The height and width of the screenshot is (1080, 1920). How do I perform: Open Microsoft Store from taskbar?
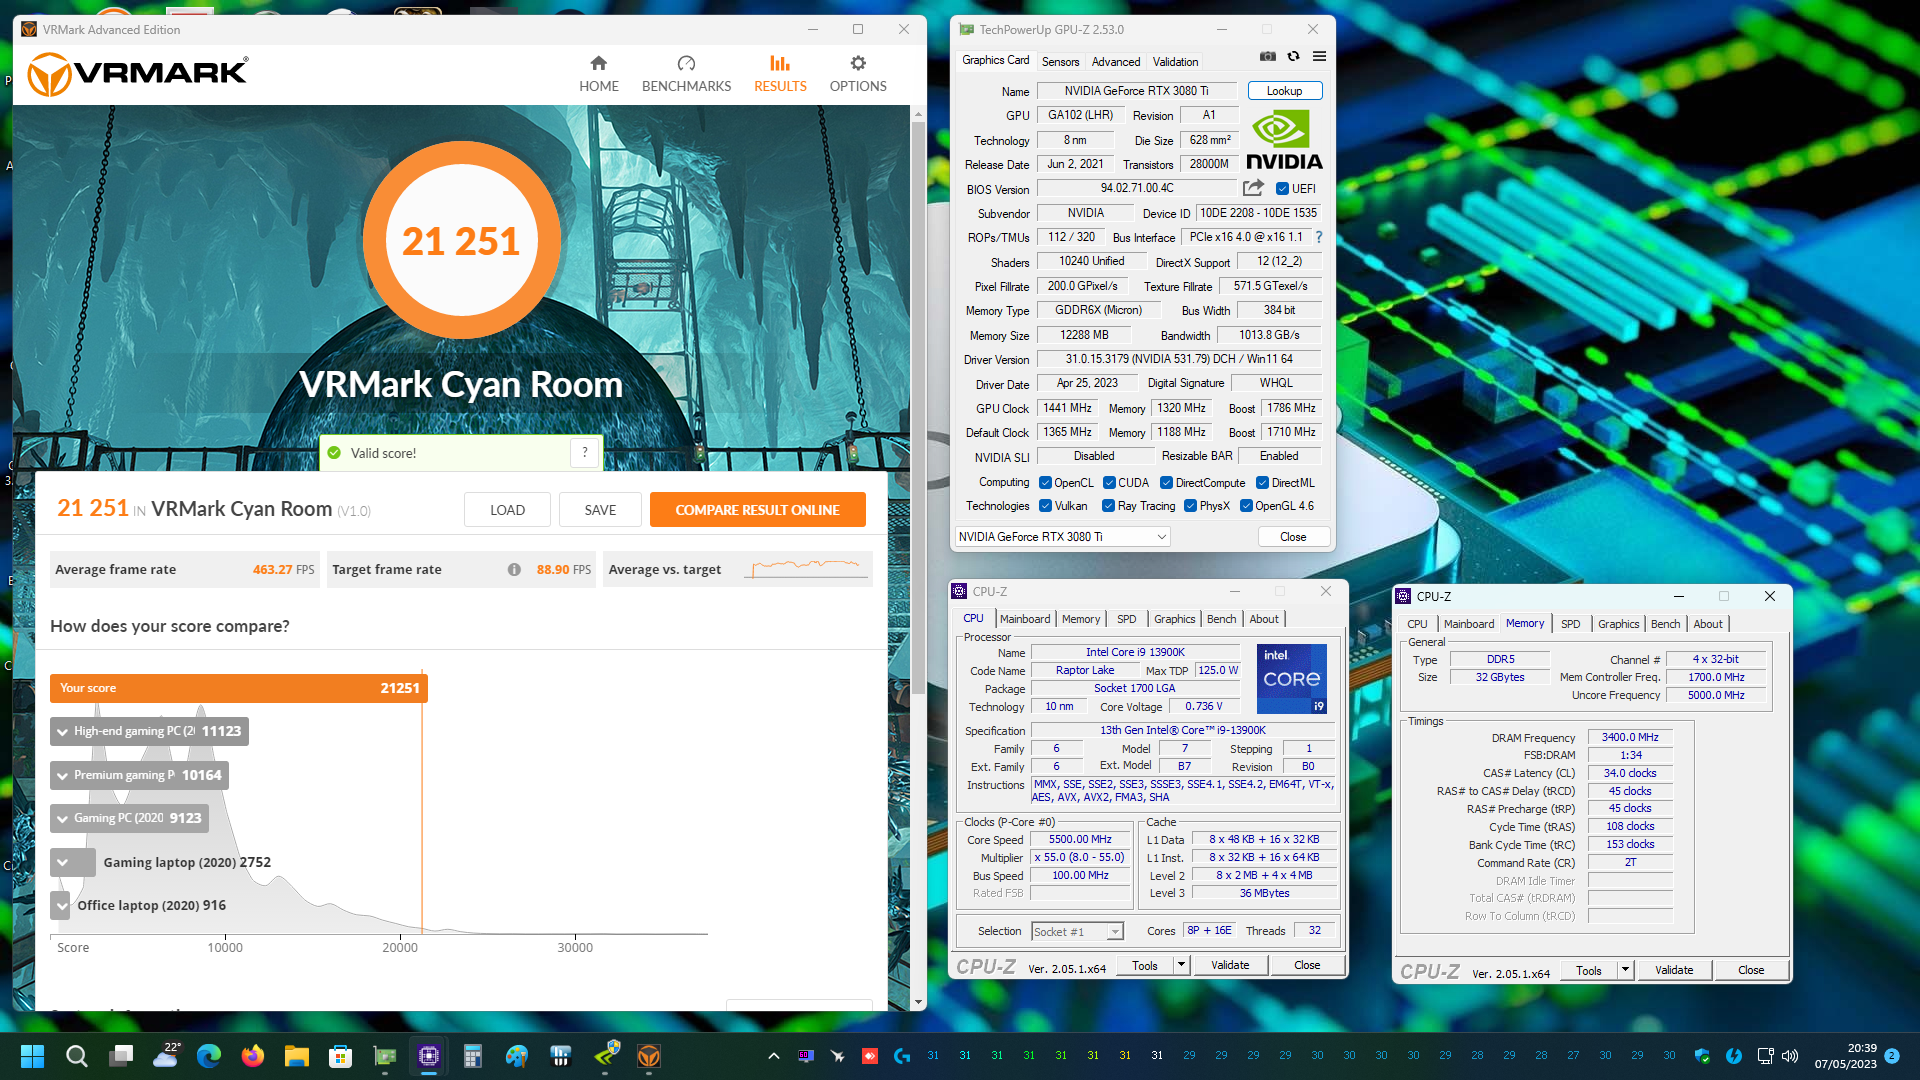341,1056
